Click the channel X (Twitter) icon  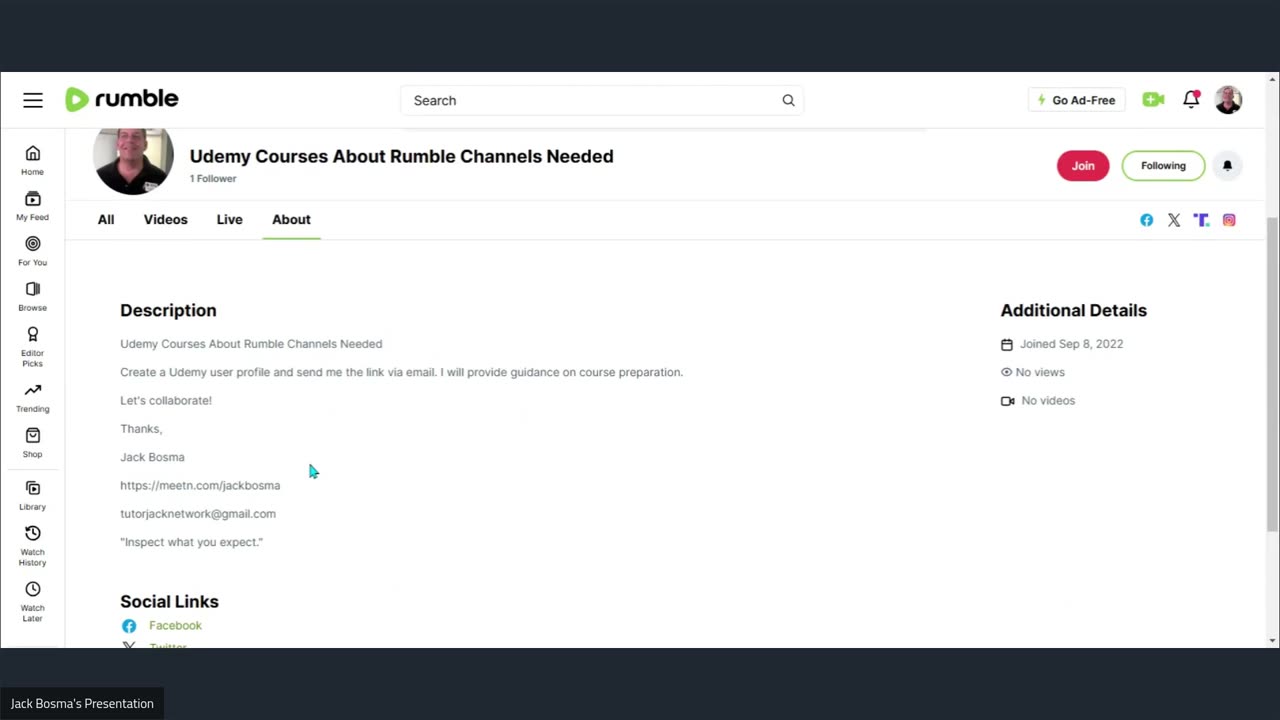coord(1174,220)
